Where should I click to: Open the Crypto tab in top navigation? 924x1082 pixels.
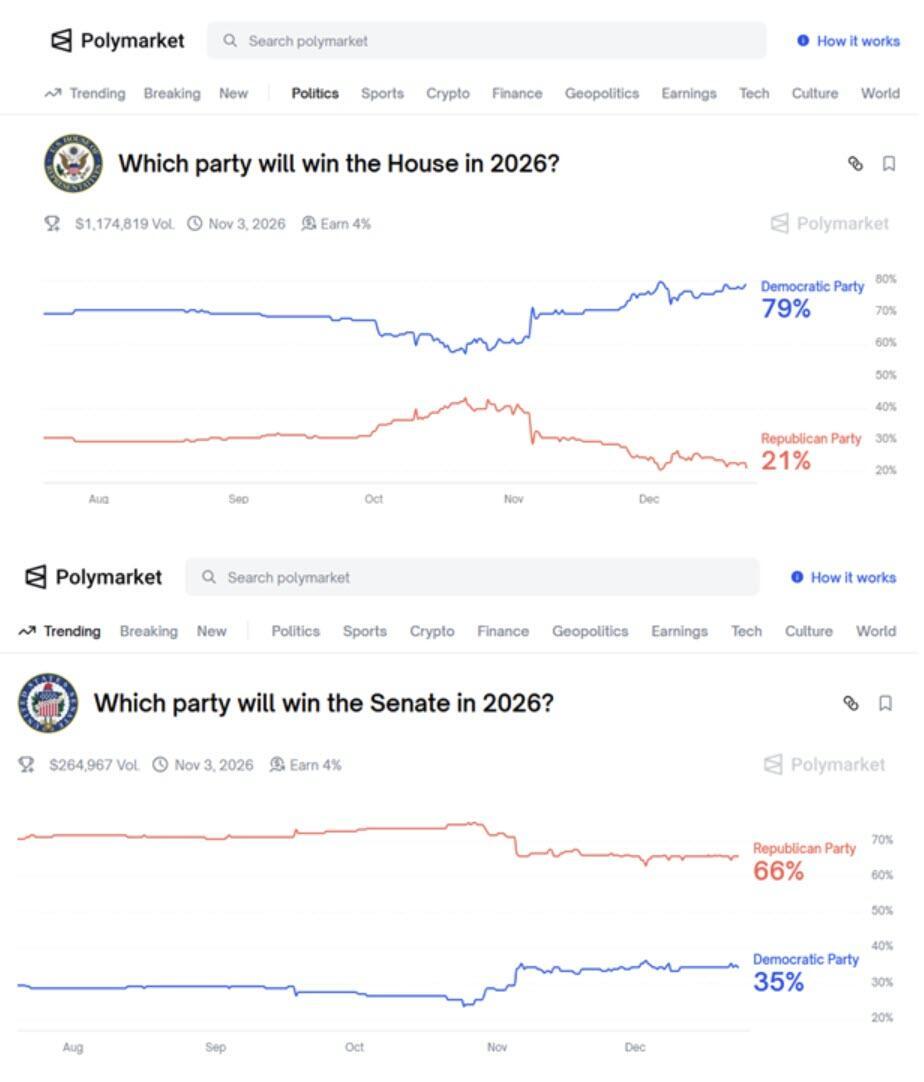click(x=447, y=94)
